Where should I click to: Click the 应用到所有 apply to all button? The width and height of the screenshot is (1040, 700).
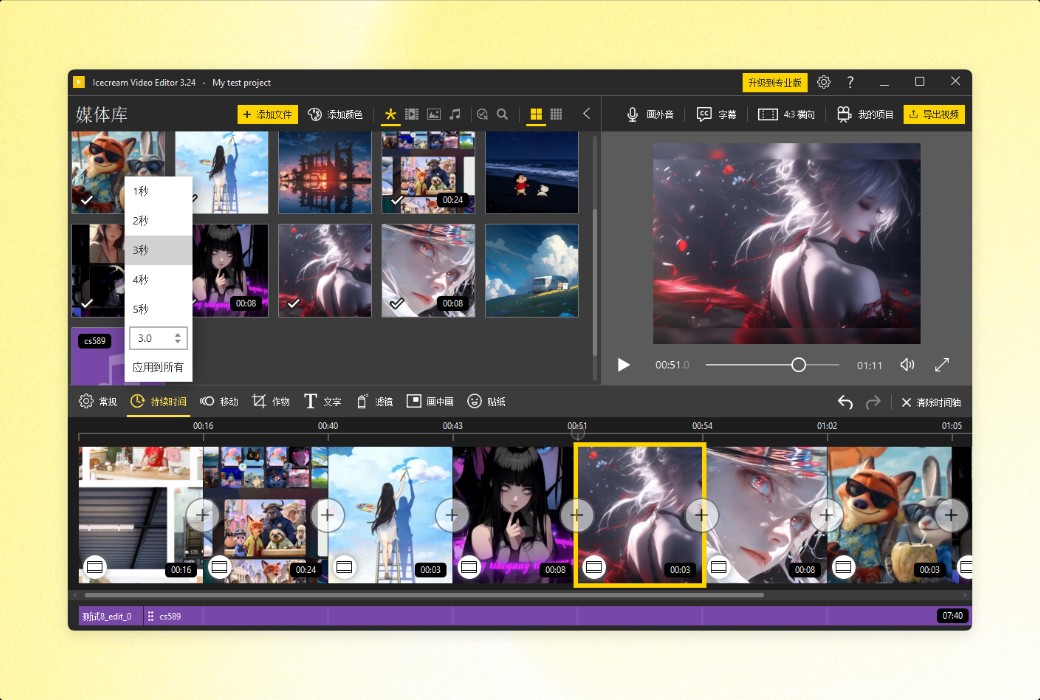156,367
